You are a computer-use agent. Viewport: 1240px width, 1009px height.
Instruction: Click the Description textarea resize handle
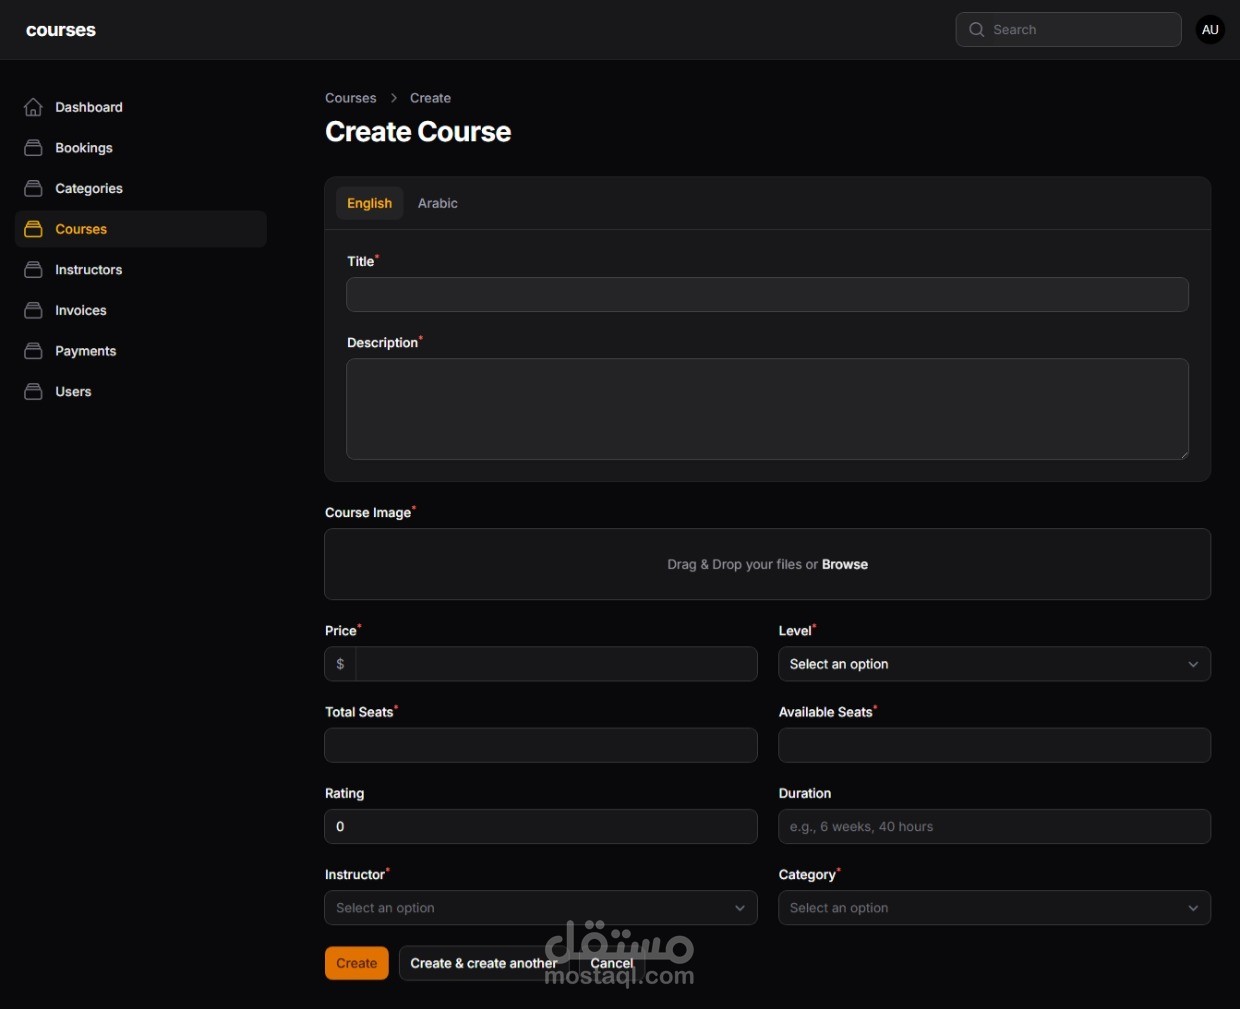coord(1183,454)
